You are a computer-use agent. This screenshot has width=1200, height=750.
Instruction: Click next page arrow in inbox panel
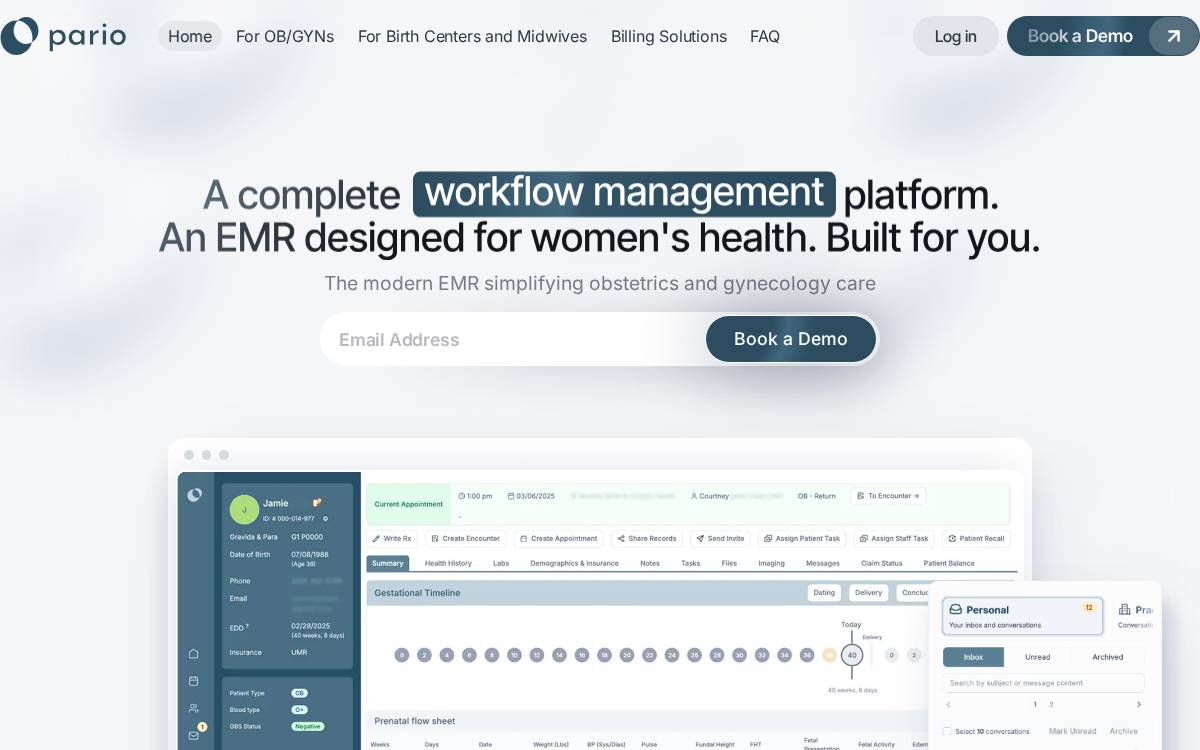click(1138, 704)
